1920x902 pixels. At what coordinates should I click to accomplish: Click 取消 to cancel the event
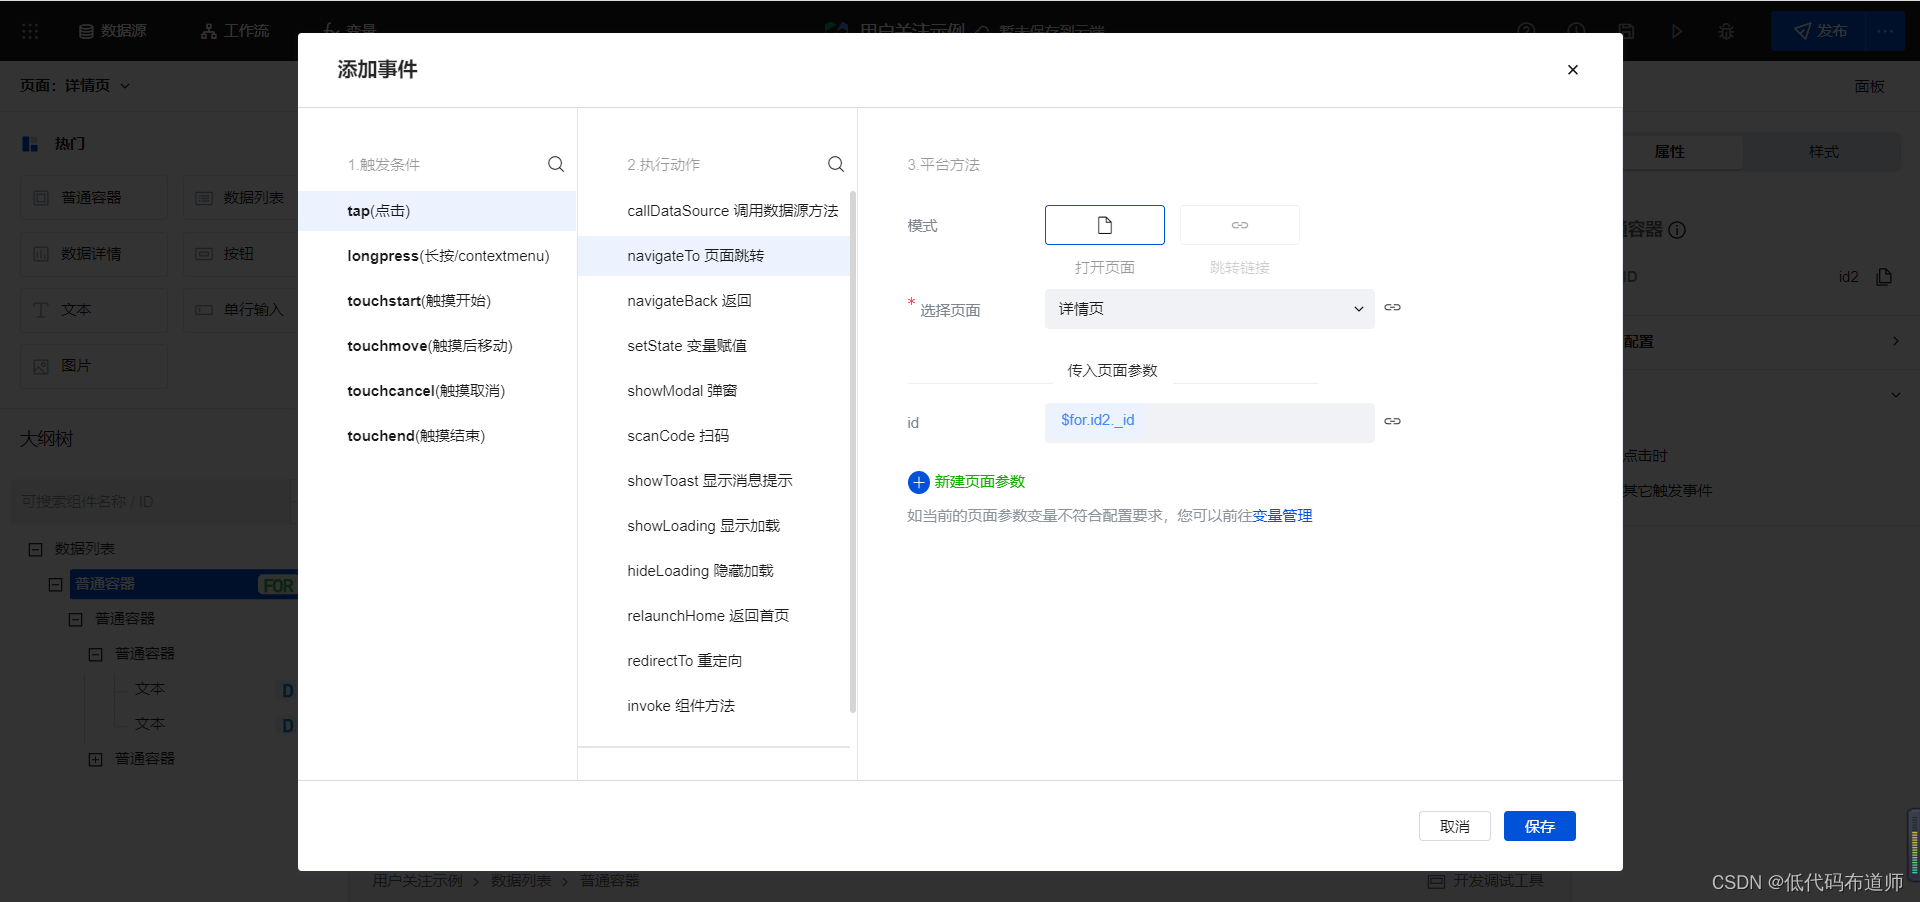(1455, 826)
